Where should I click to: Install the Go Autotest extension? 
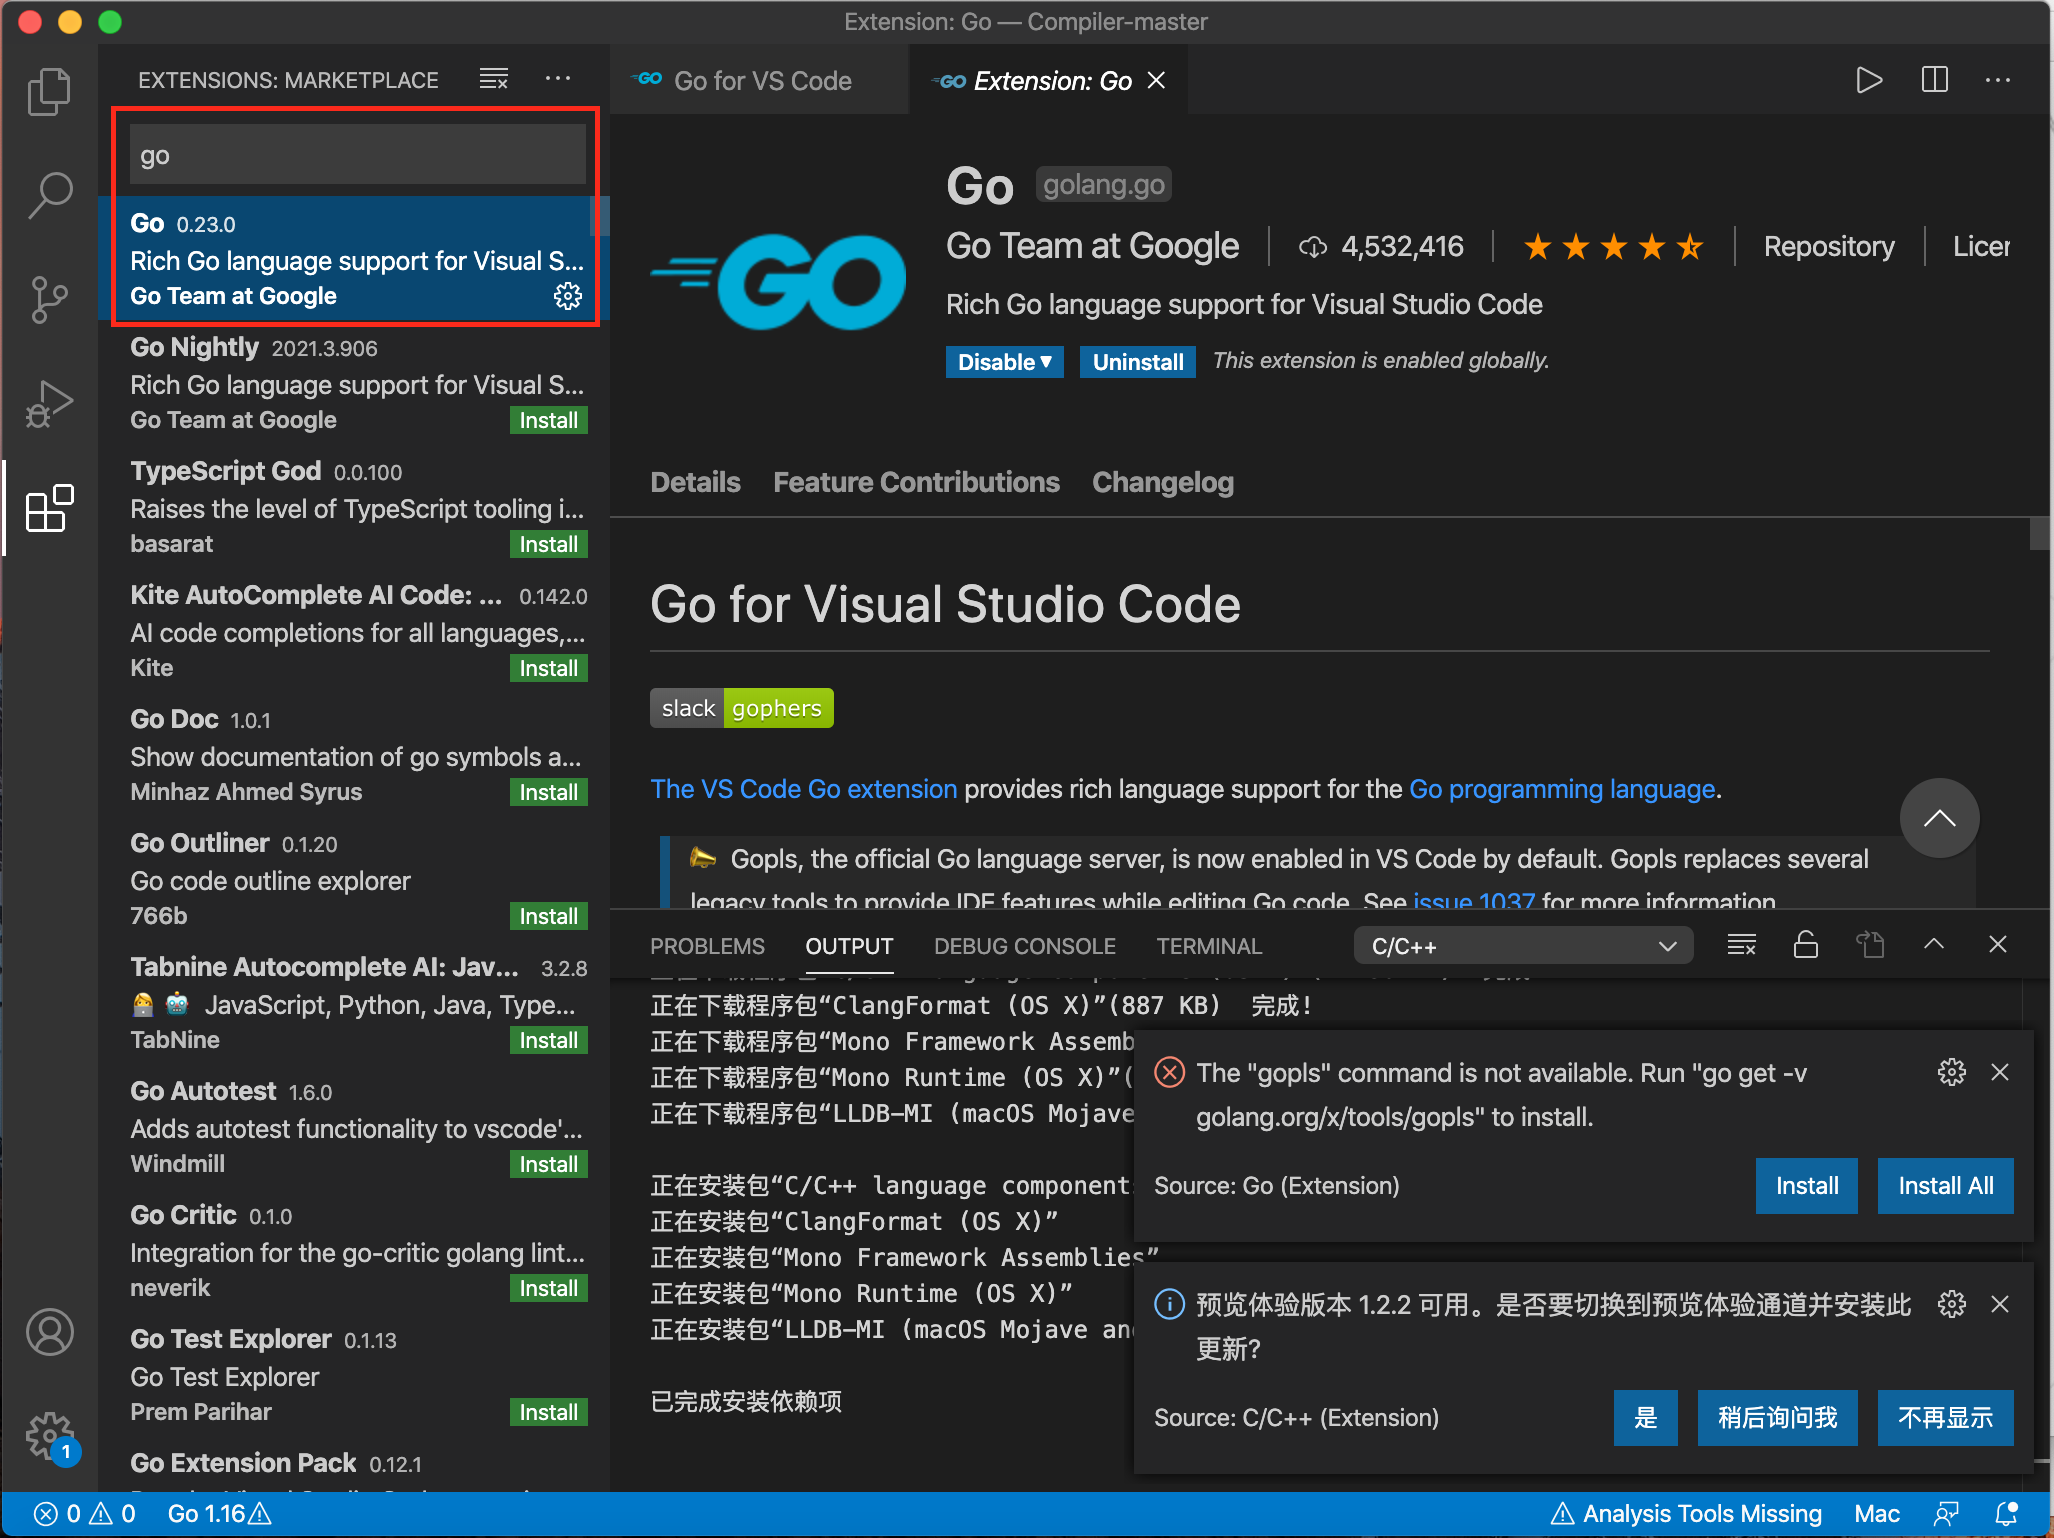click(x=548, y=1164)
